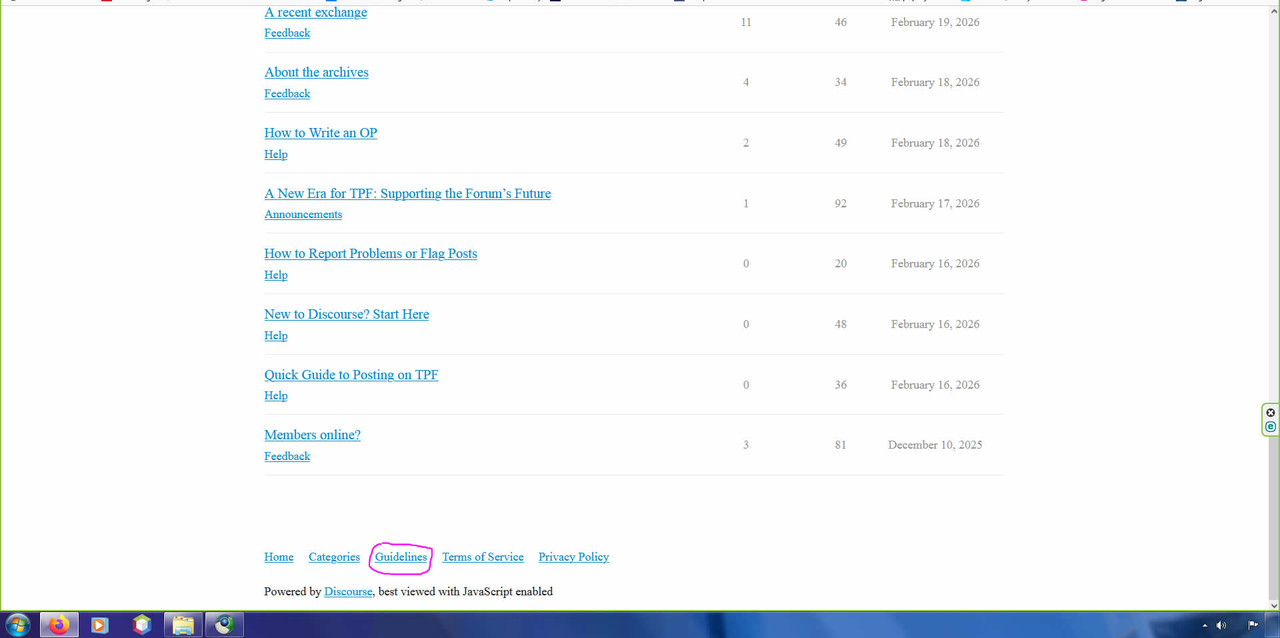Click the date in 'New to Discourse?' row
The width and height of the screenshot is (1280, 638).
coord(935,324)
